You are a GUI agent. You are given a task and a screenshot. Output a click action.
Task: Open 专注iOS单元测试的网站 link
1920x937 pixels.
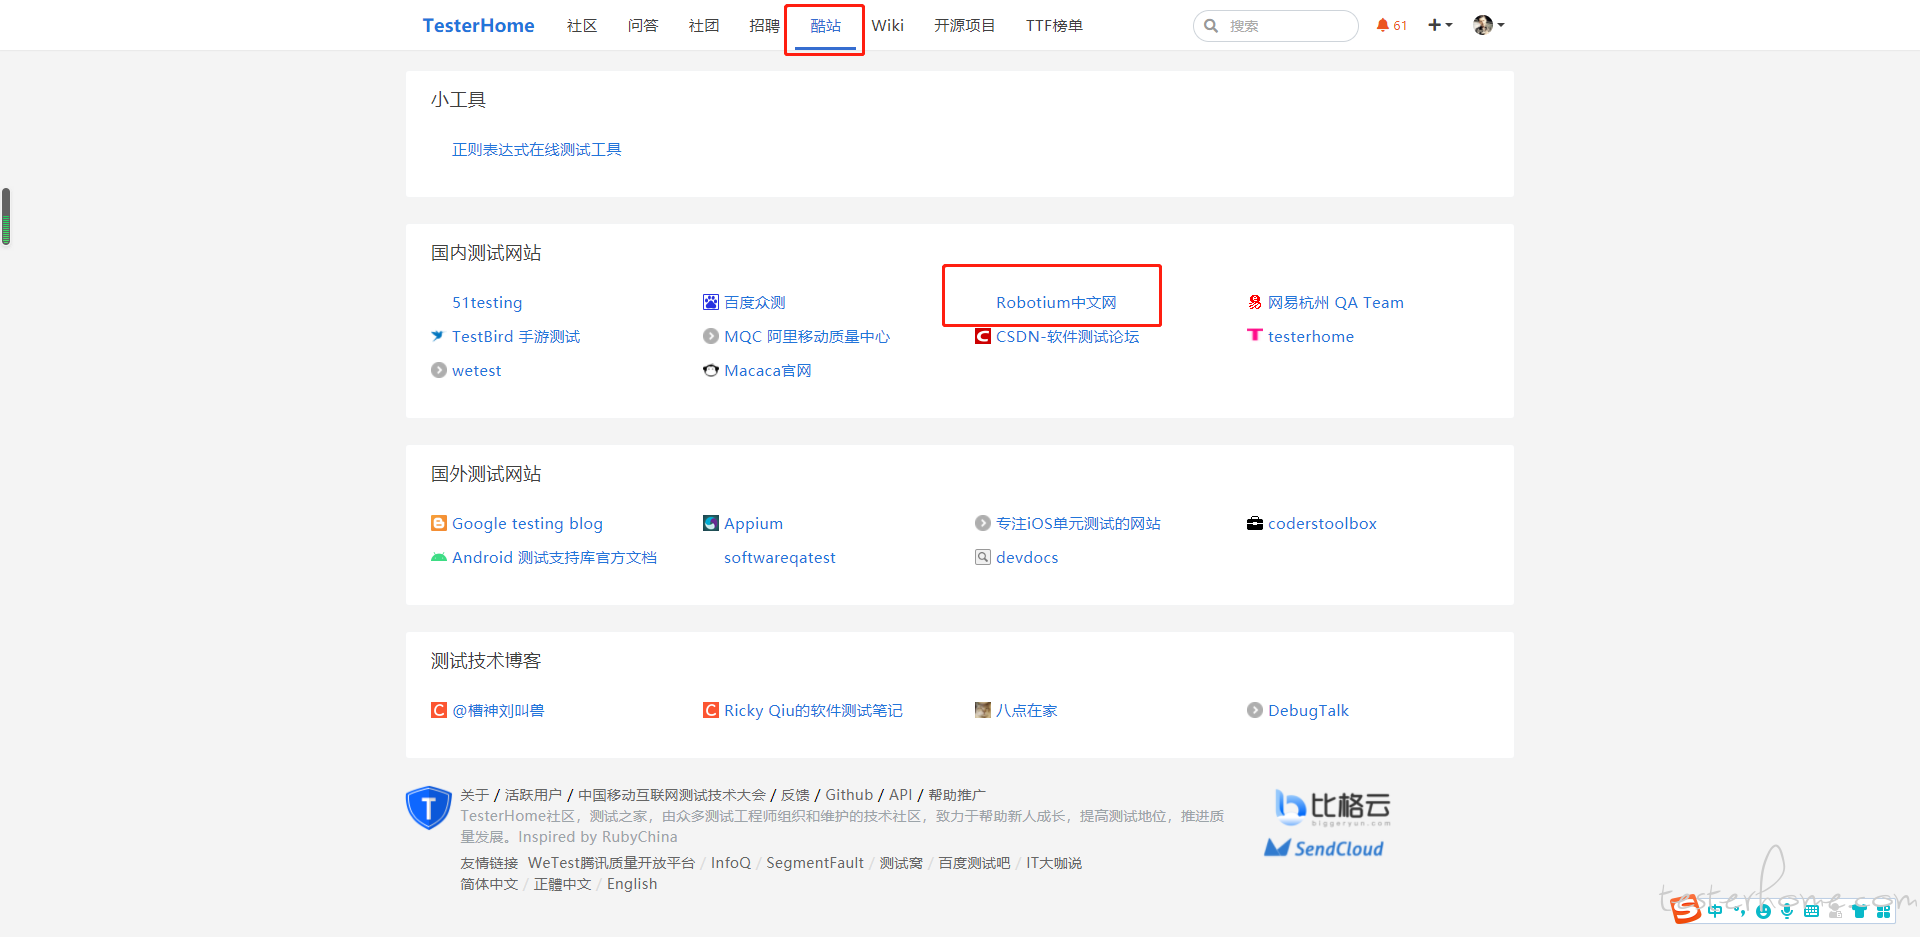(1078, 523)
